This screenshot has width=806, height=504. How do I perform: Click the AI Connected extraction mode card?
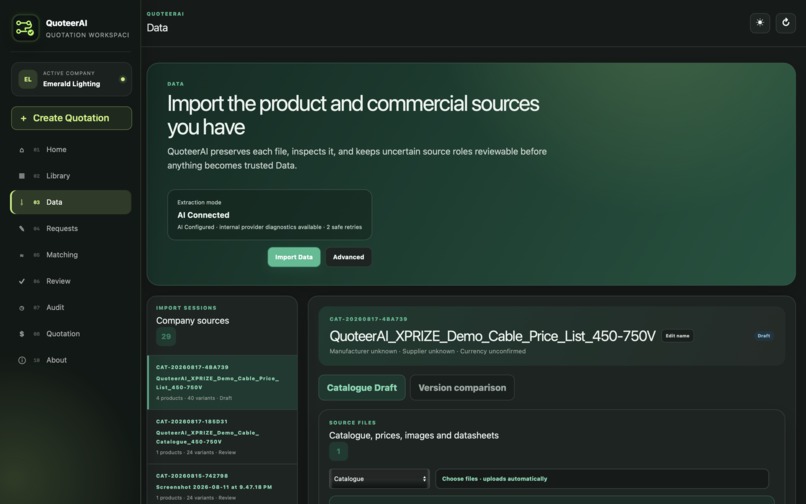click(x=269, y=215)
